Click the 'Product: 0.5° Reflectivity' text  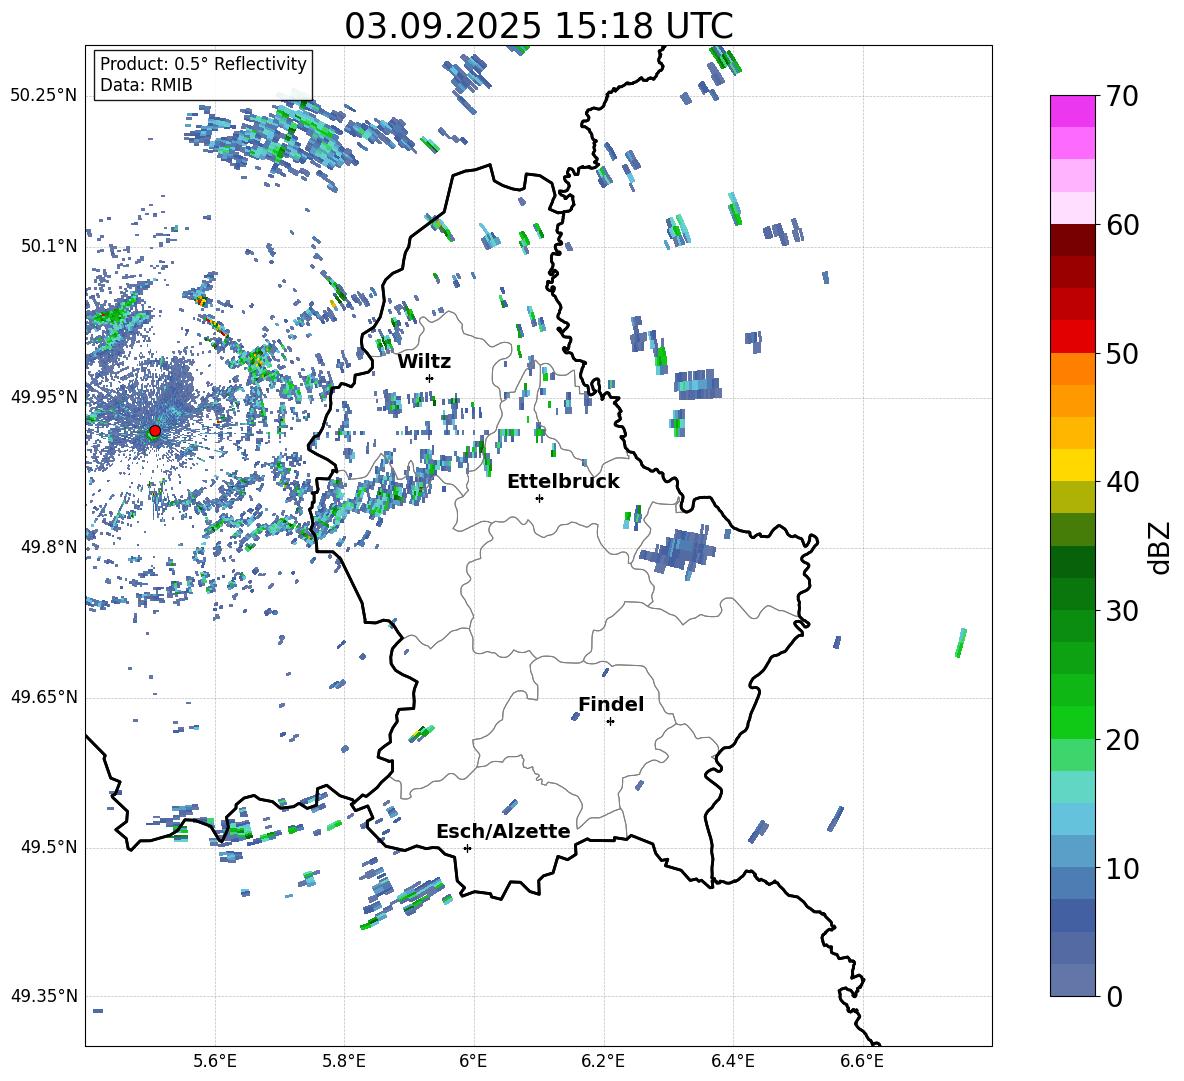pyautogui.click(x=203, y=63)
